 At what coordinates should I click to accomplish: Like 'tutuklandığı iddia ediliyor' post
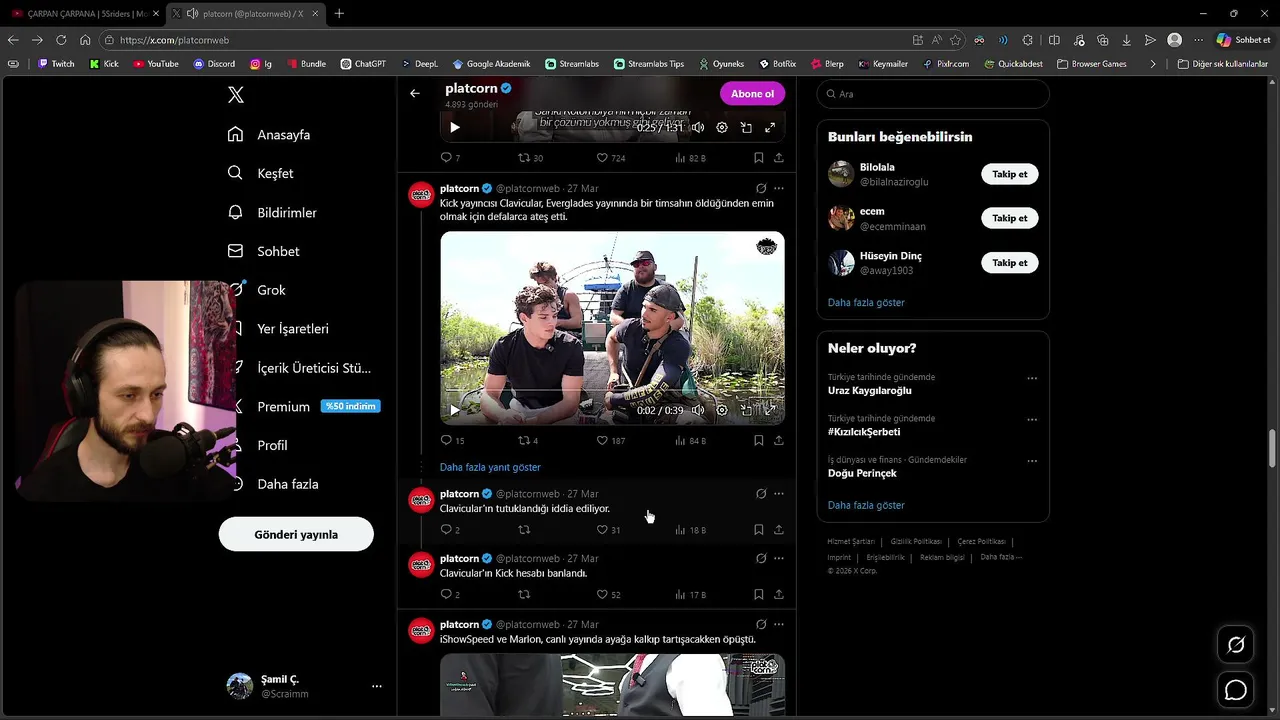tap(608, 530)
